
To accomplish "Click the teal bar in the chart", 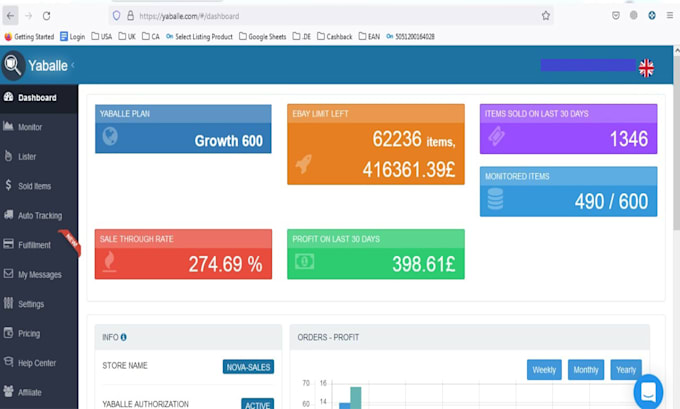I will (356, 398).
